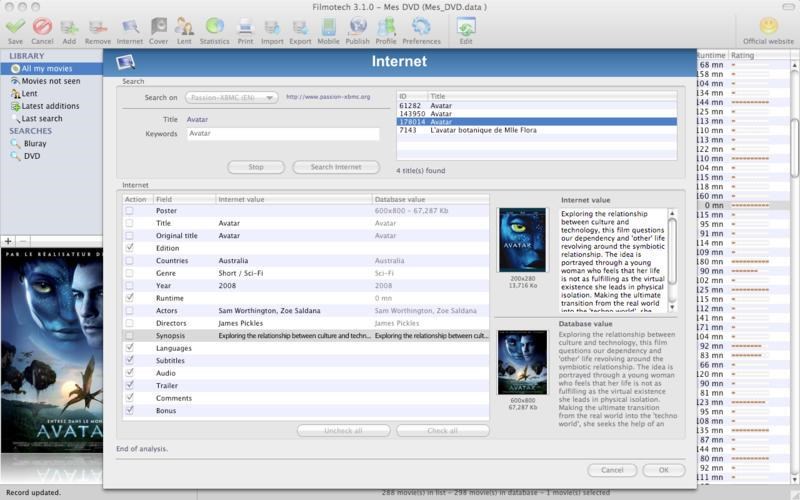Toggle the Runtime field checkbox
This screenshot has height=500, width=800.
[x=130, y=297]
